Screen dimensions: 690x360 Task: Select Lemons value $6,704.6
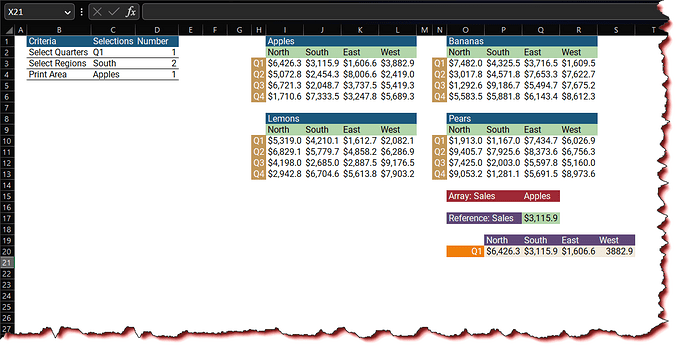tap(322, 174)
